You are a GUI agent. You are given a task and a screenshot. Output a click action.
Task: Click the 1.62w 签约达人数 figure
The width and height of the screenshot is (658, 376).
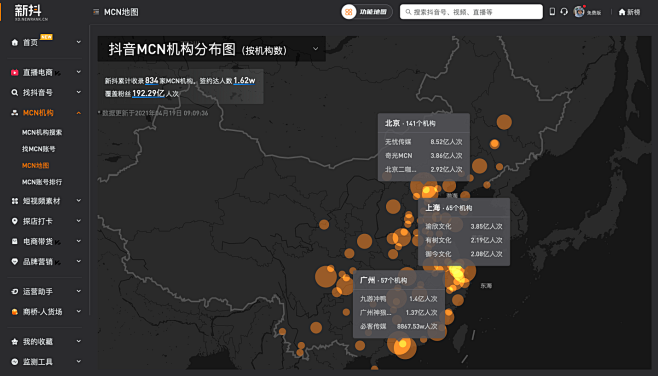[x=244, y=80]
